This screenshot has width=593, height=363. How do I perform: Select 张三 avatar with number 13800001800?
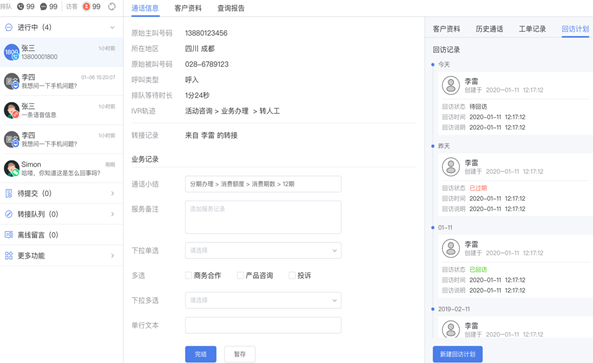(11, 52)
